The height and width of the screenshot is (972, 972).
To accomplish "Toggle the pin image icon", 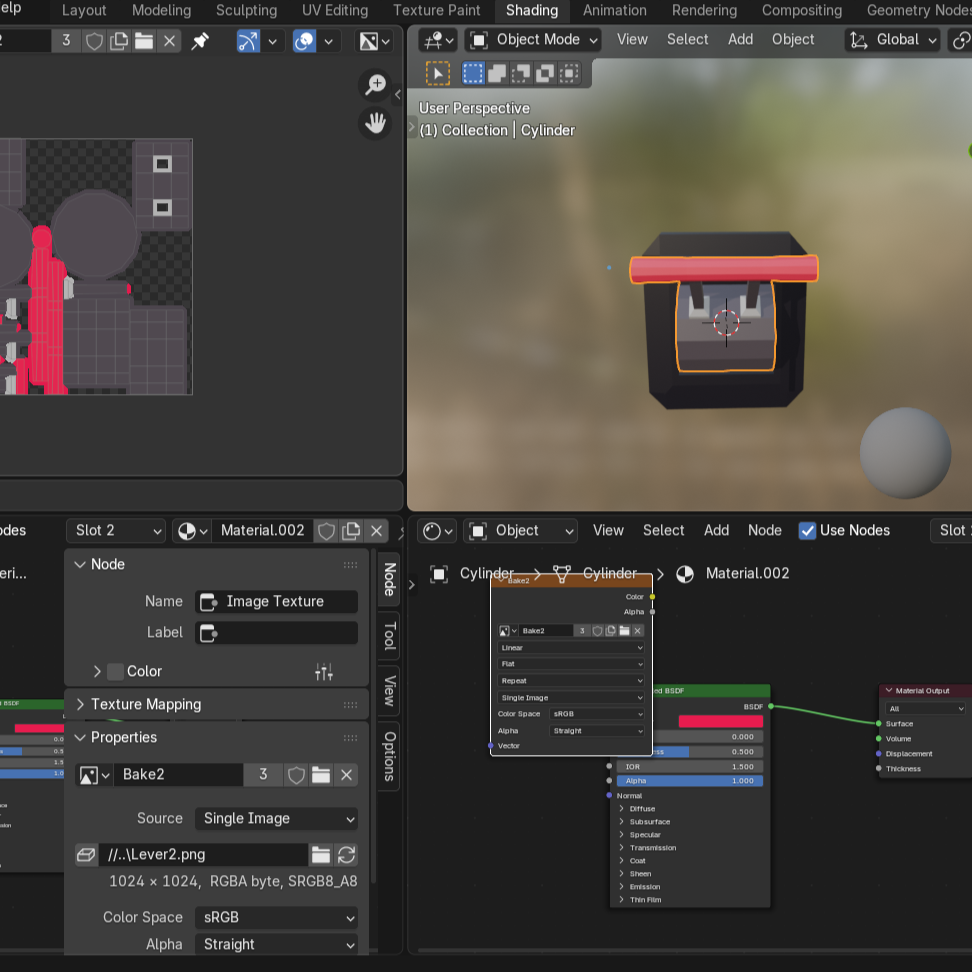I will click(x=200, y=41).
